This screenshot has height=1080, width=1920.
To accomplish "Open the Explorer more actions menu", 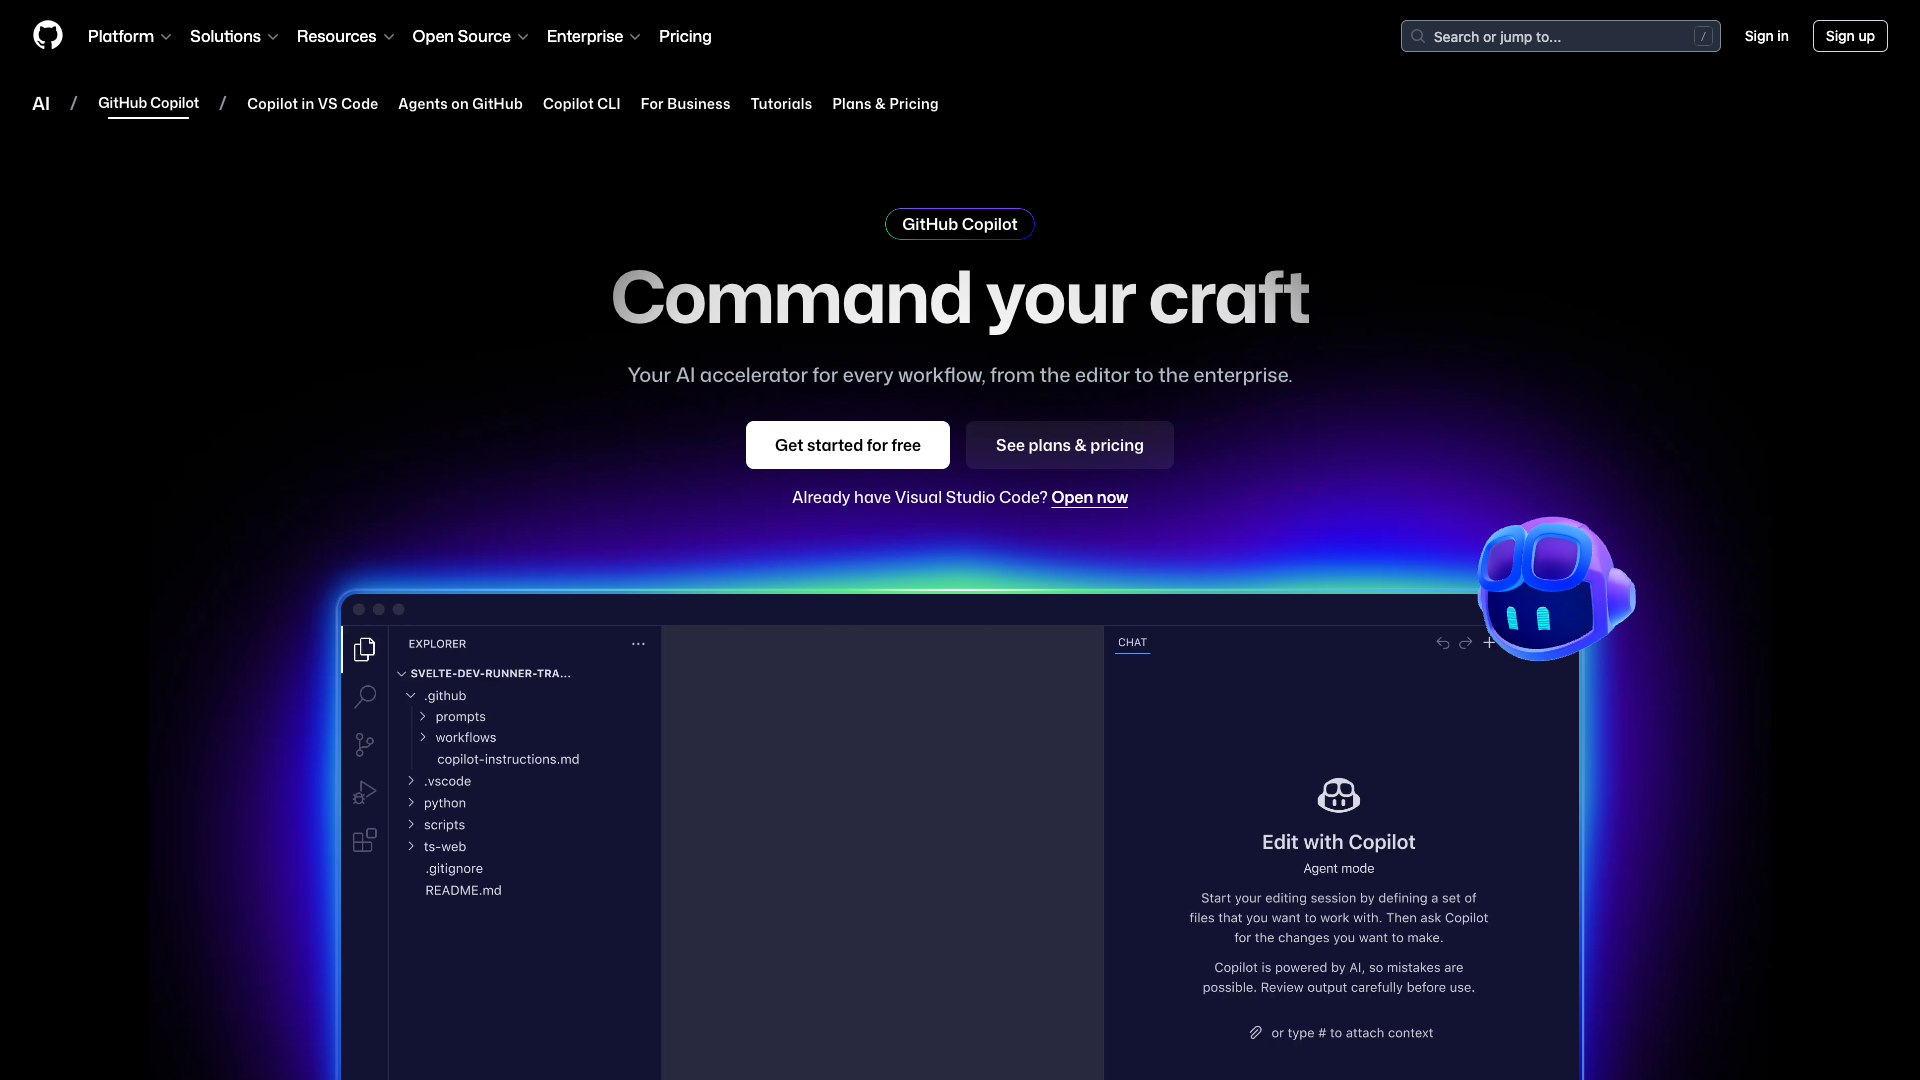I will pyautogui.click(x=638, y=643).
